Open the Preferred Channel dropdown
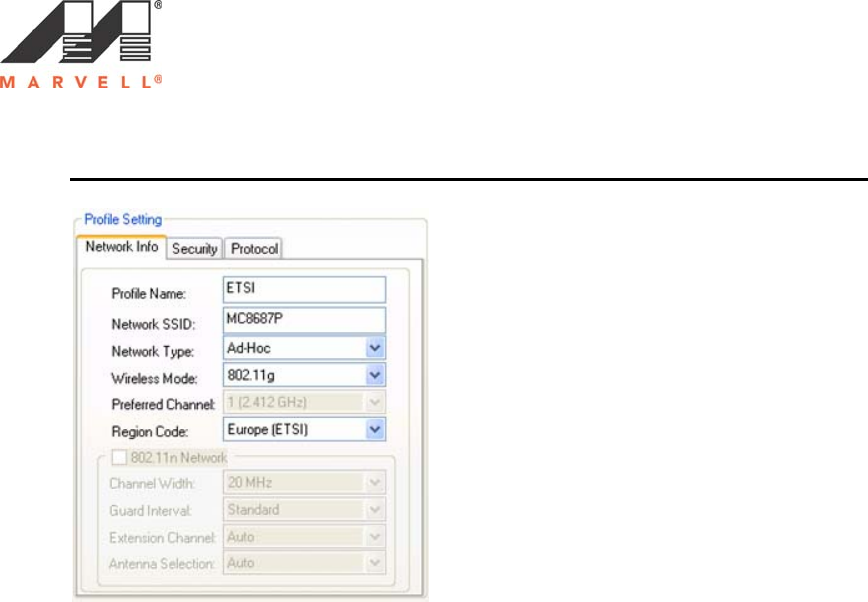Screen dimensions: 868x602 click(x=304, y=402)
